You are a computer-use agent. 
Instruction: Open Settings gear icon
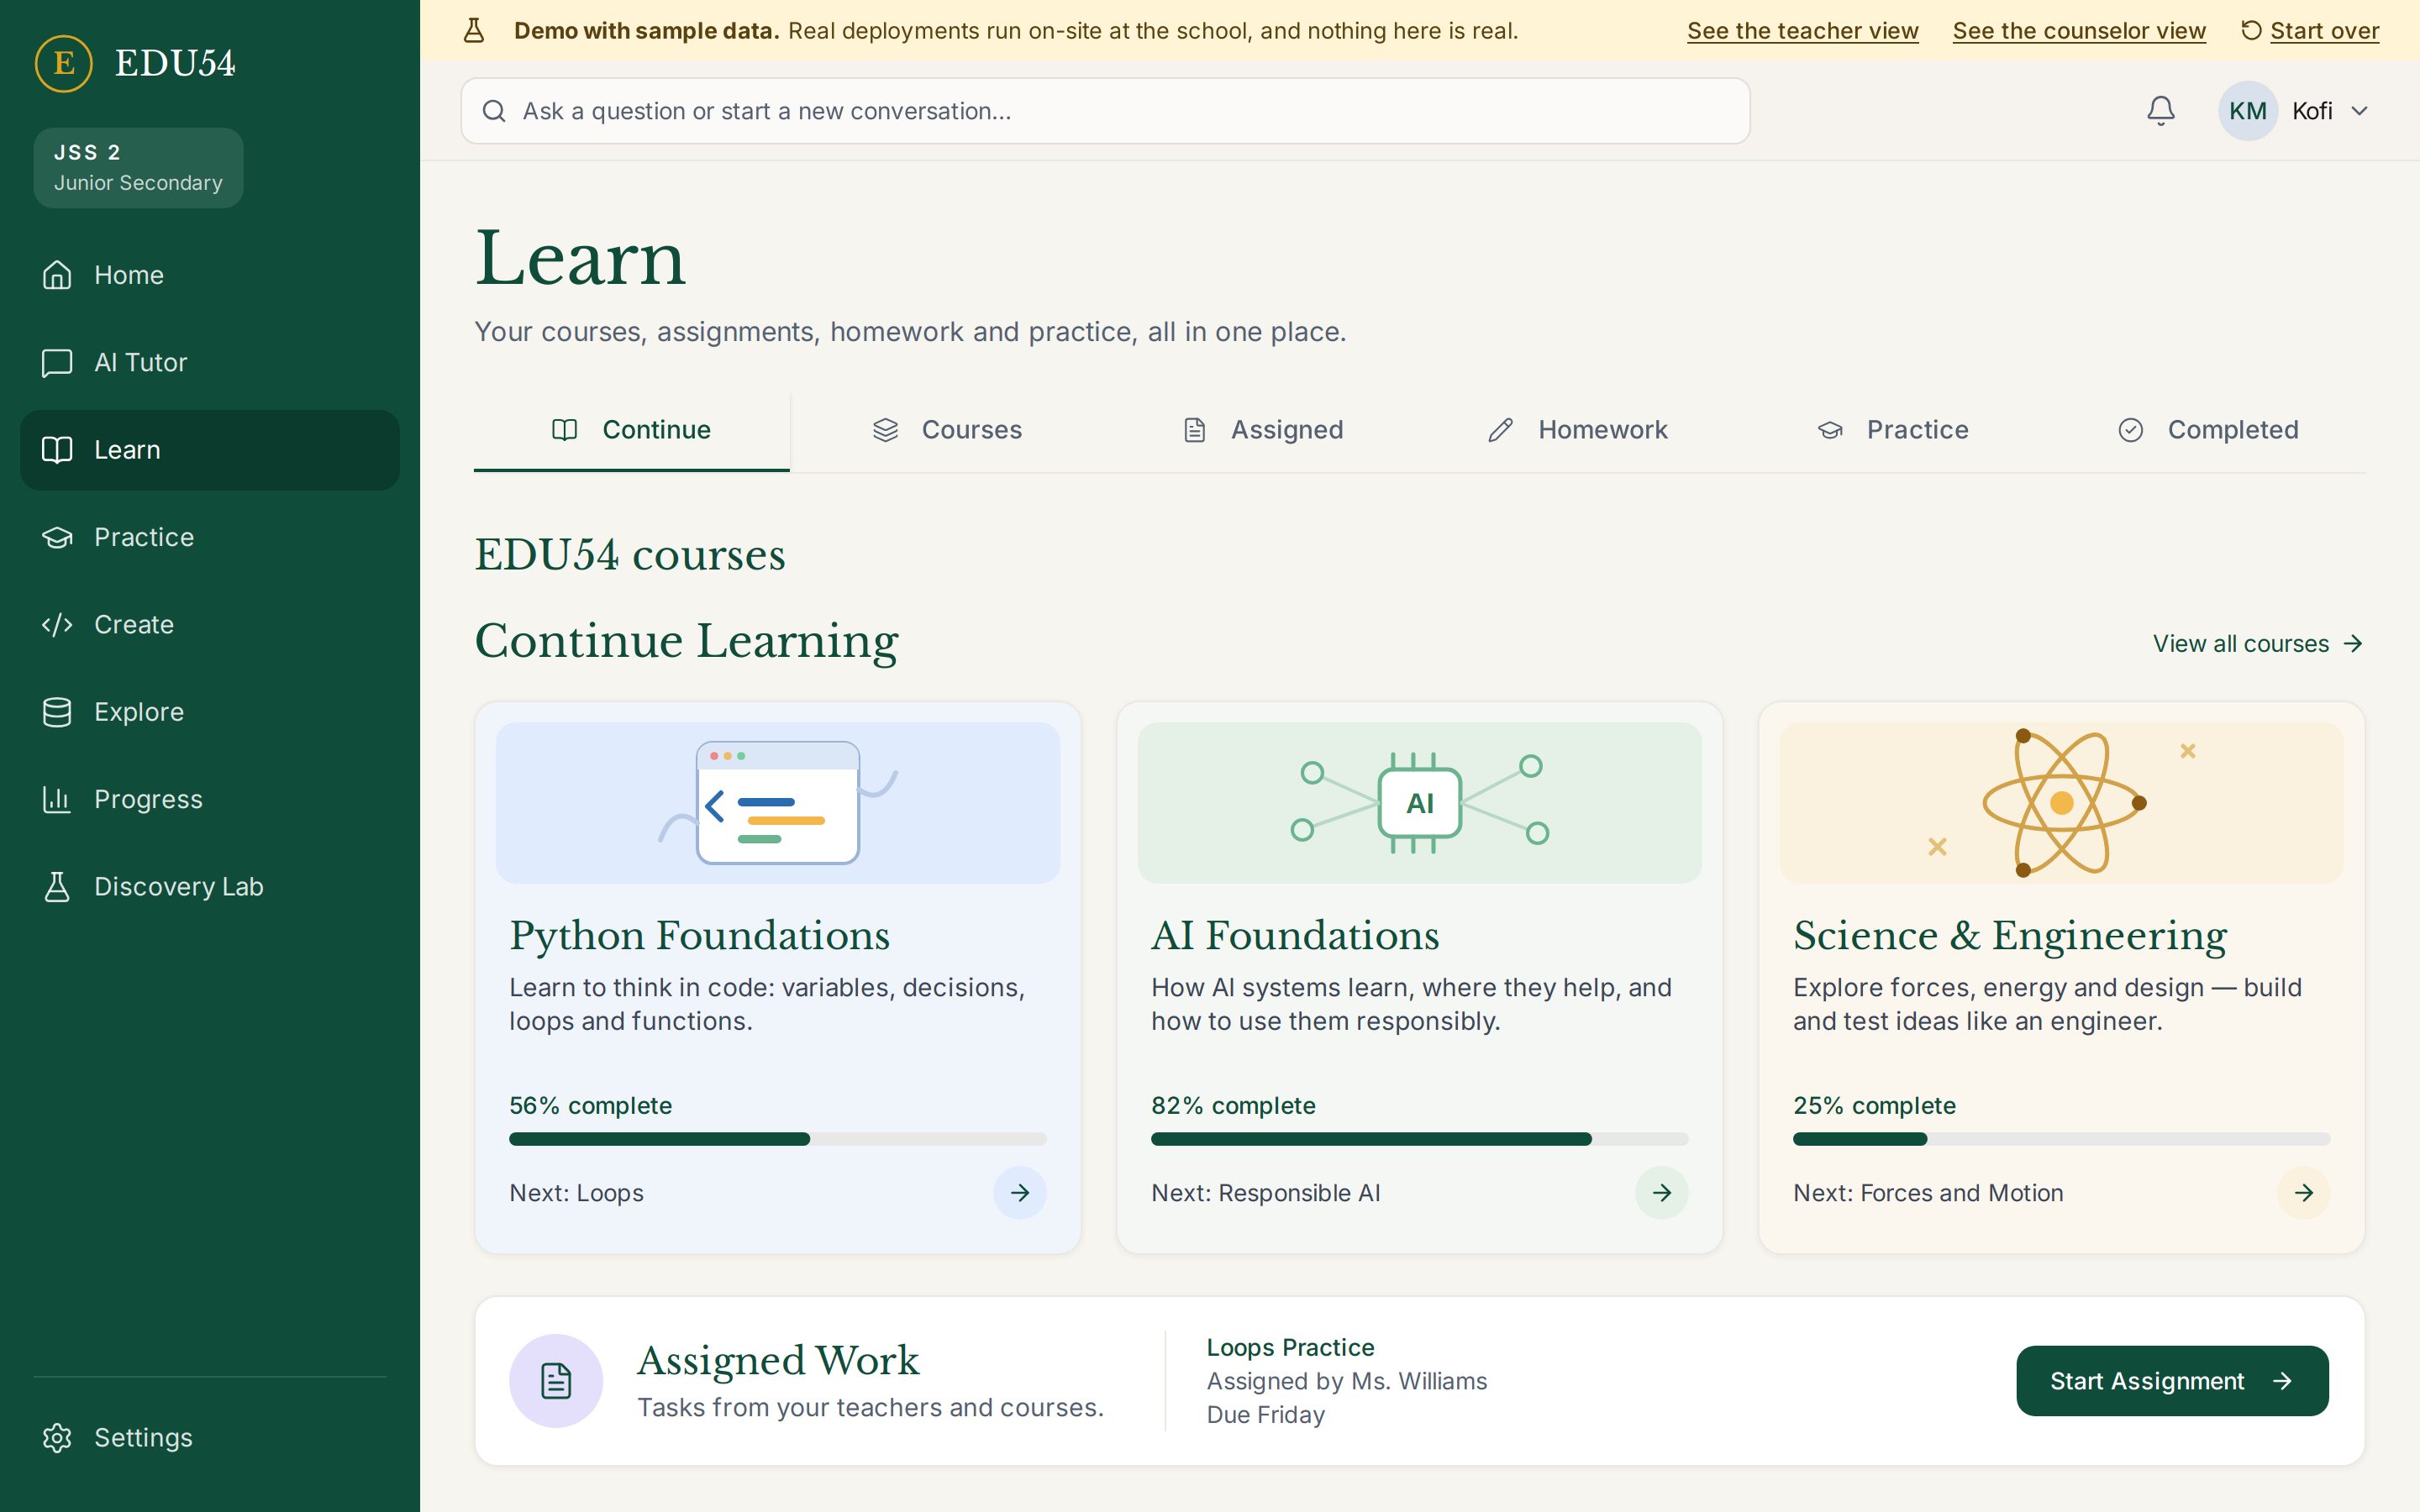57,1437
